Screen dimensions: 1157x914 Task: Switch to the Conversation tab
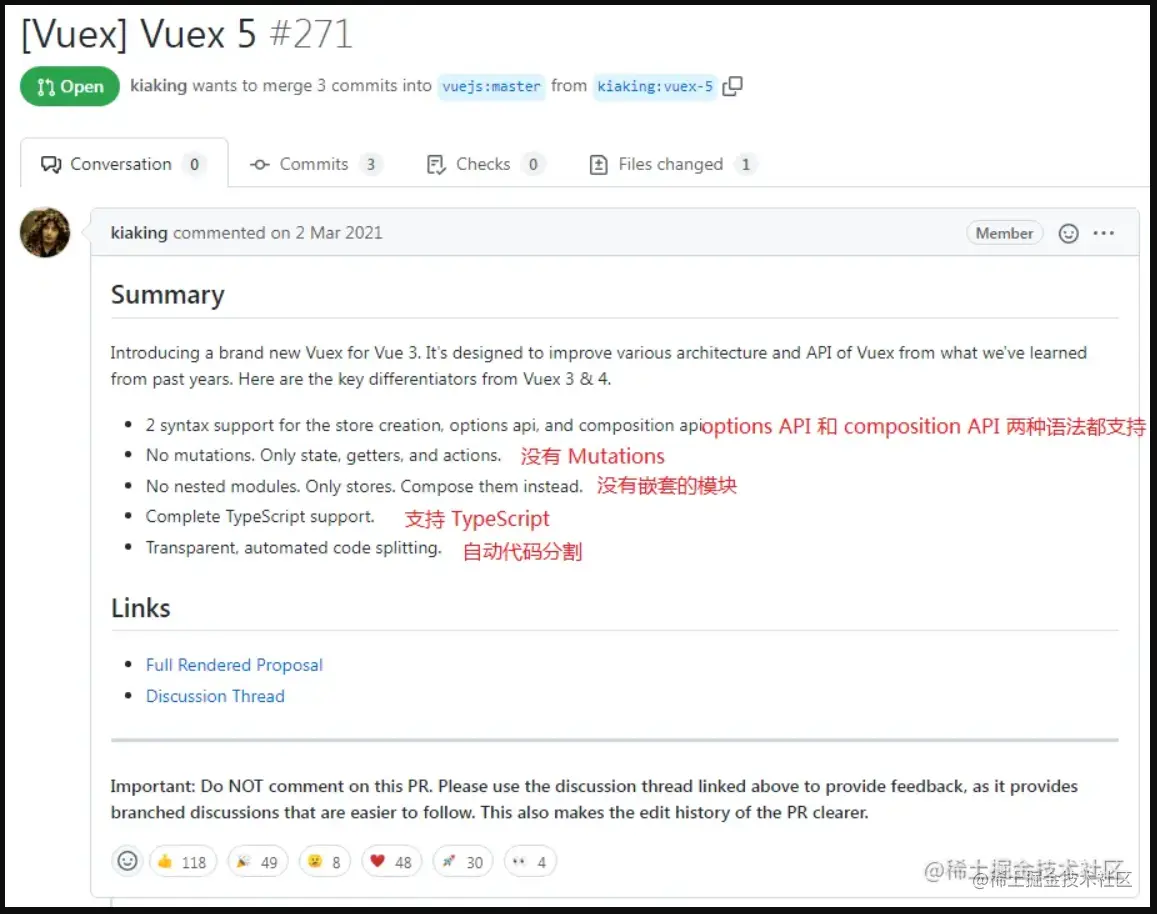[x=123, y=164]
